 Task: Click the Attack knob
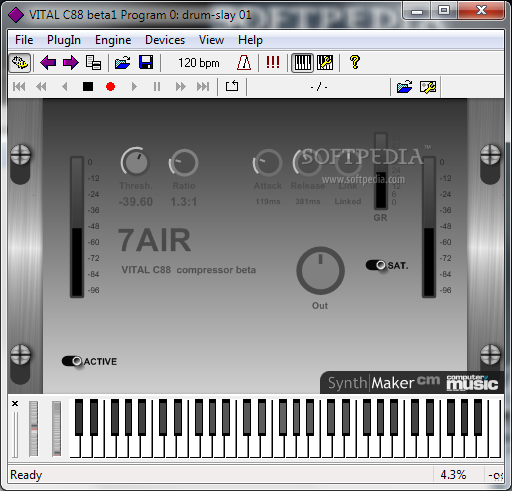[x=267, y=162]
